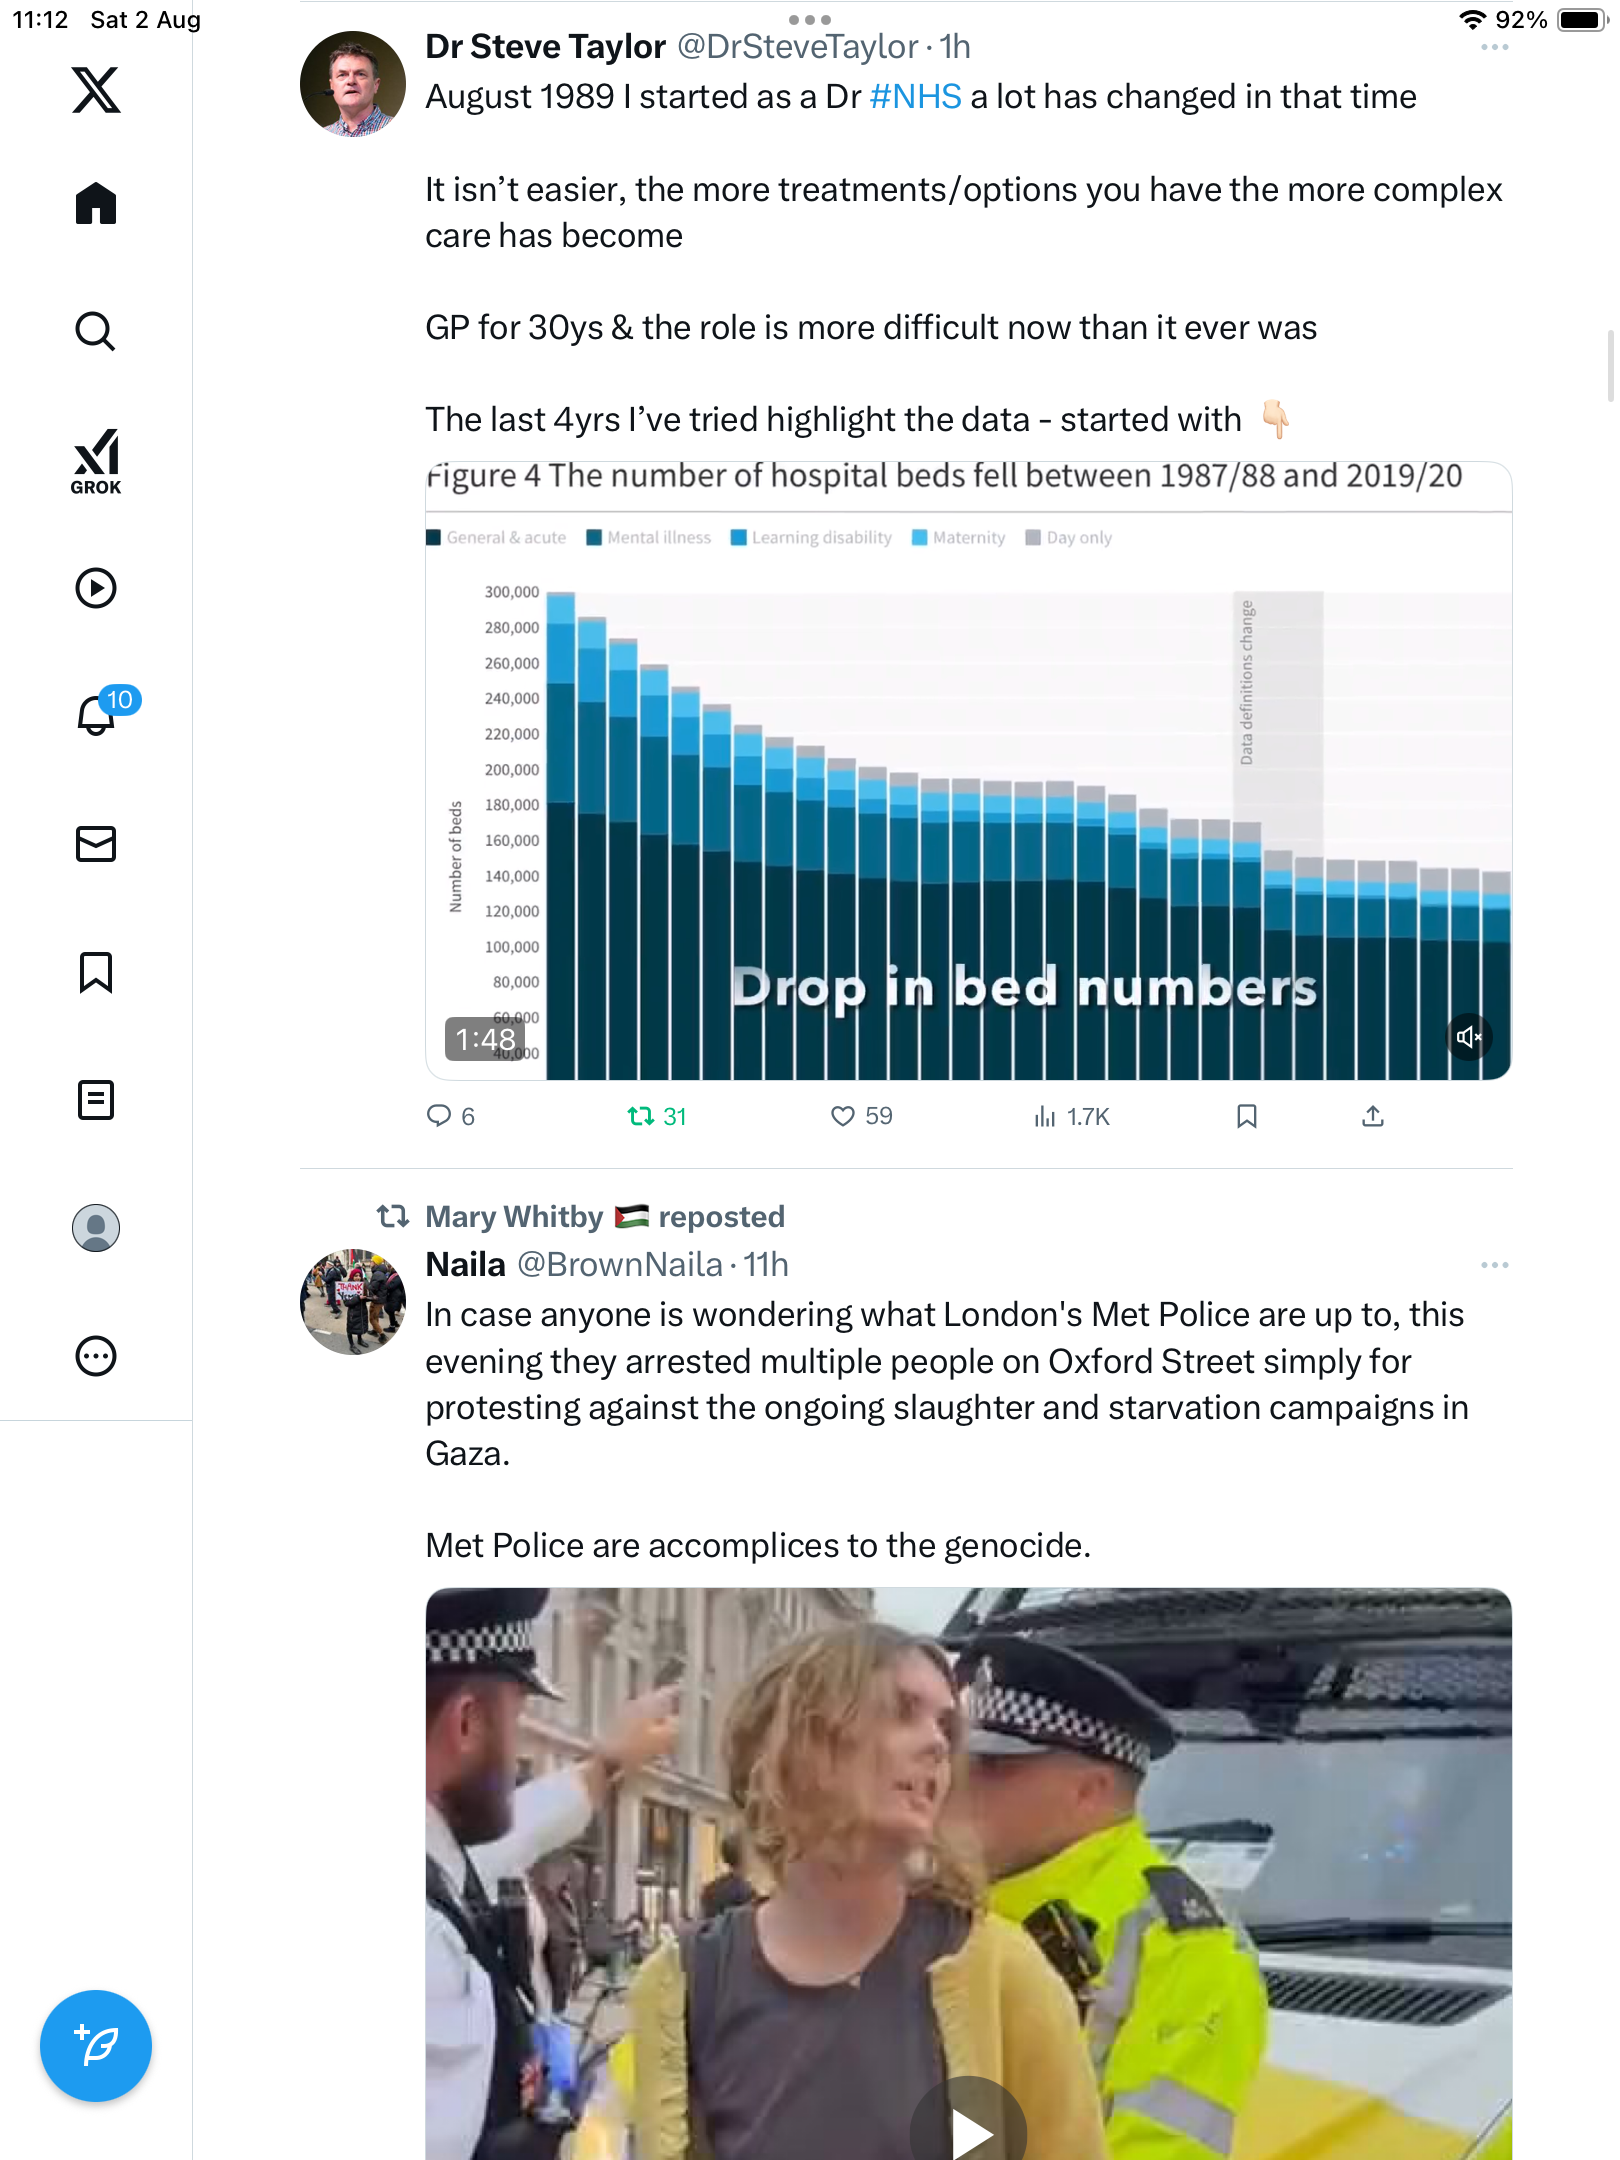Open Direct Messages envelope
The height and width of the screenshot is (2160, 1620).
tap(96, 844)
